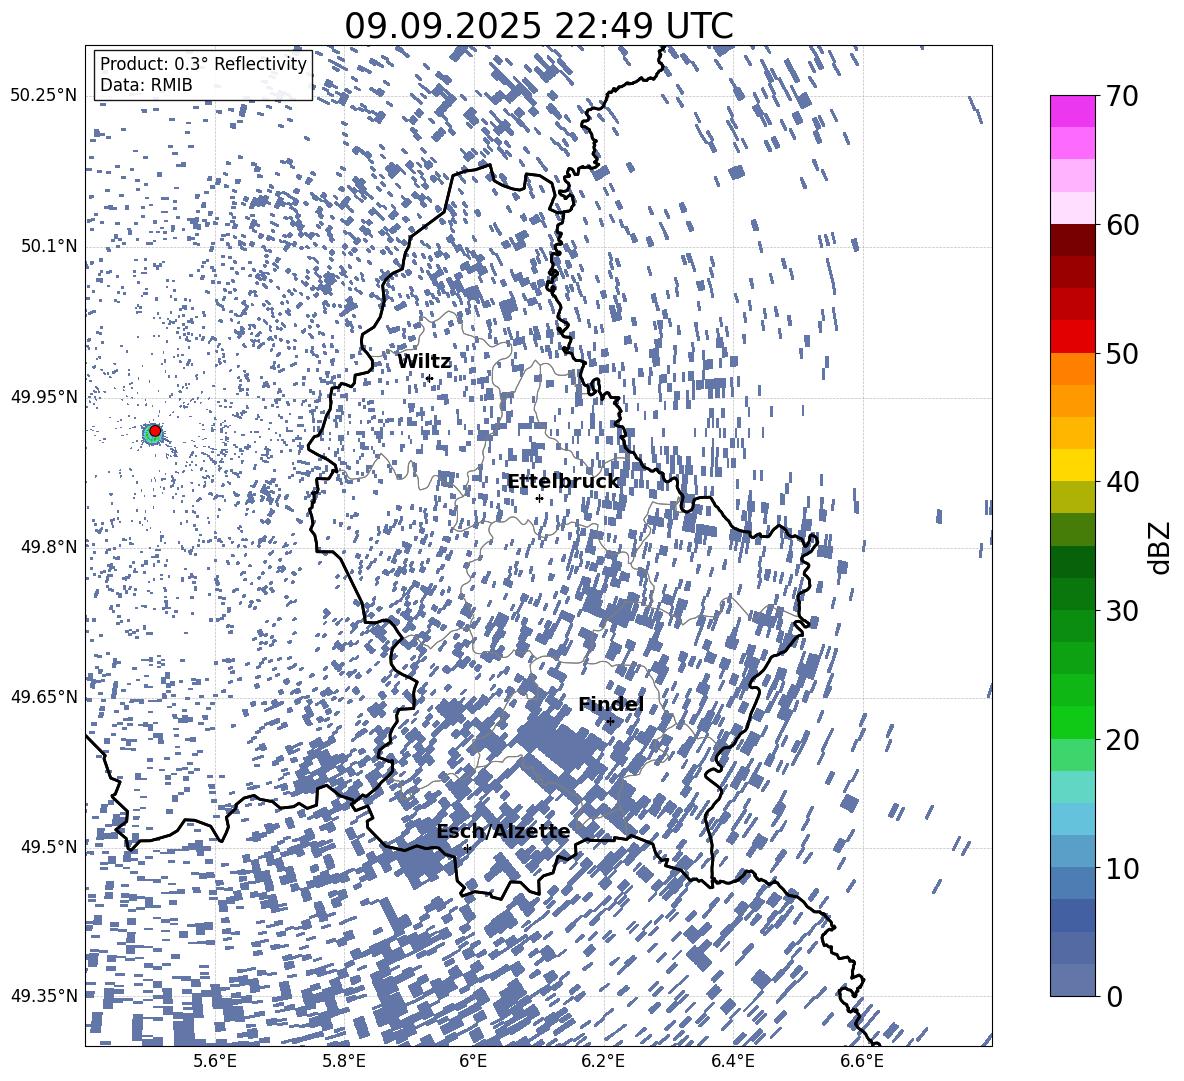The height and width of the screenshot is (1081, 1184).
Task: Click the Ettelbruck city label
Action: click(x=563, y=482)
